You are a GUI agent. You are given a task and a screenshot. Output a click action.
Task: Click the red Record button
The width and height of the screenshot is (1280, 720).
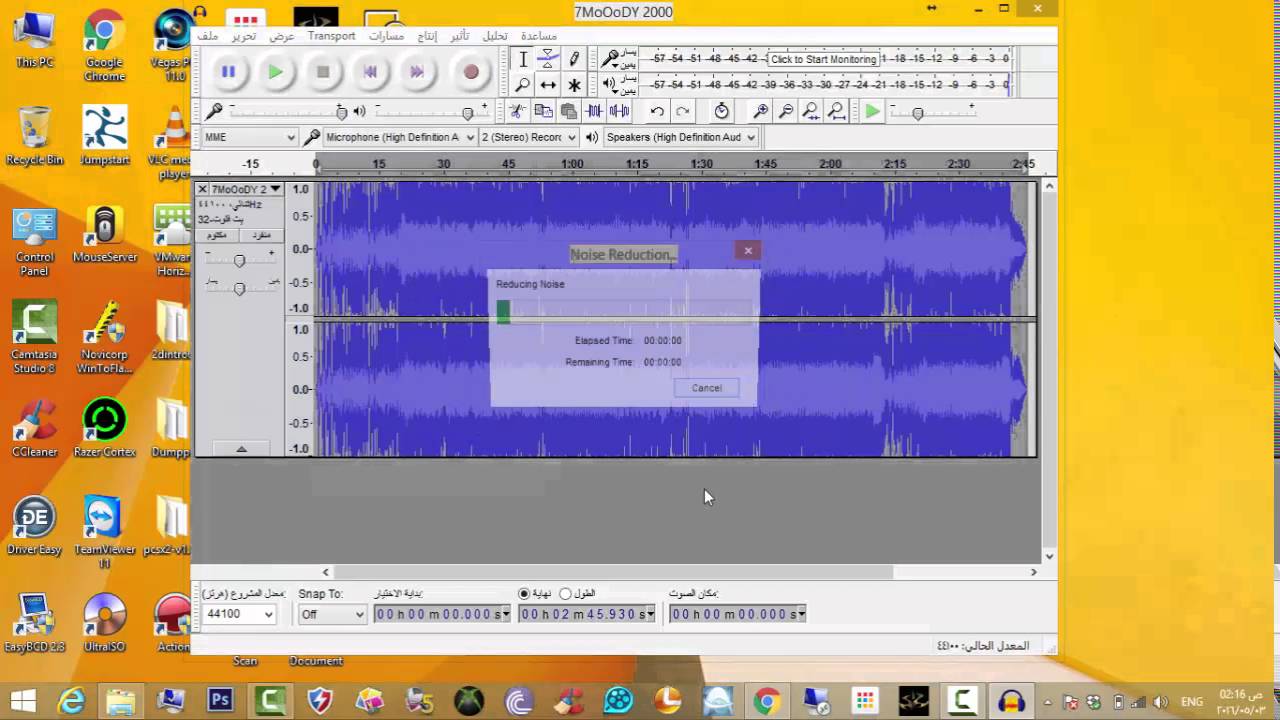(x=471, y=72)
